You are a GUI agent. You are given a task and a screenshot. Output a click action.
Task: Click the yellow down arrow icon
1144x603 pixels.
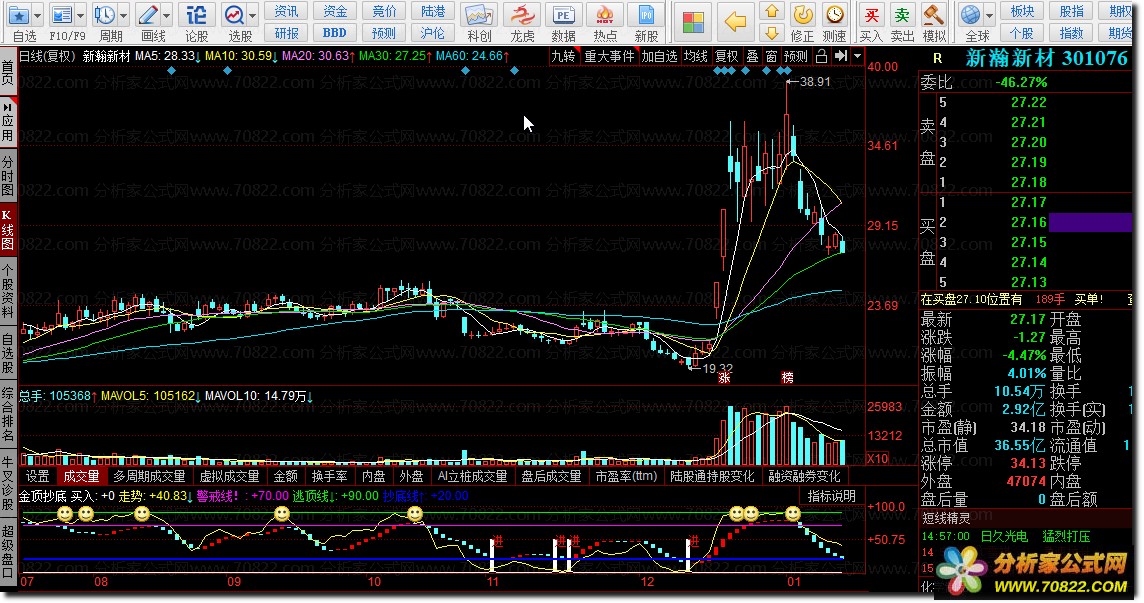[772, 33]
